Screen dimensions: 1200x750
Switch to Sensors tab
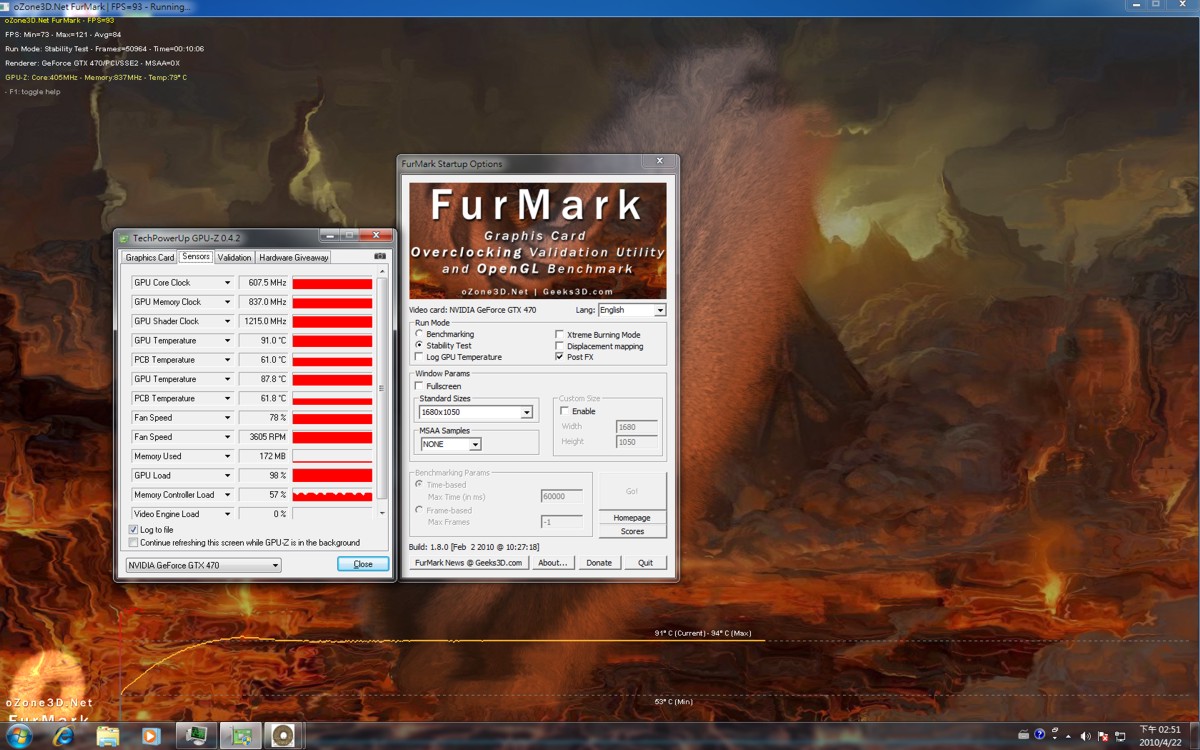click(196, 257)
